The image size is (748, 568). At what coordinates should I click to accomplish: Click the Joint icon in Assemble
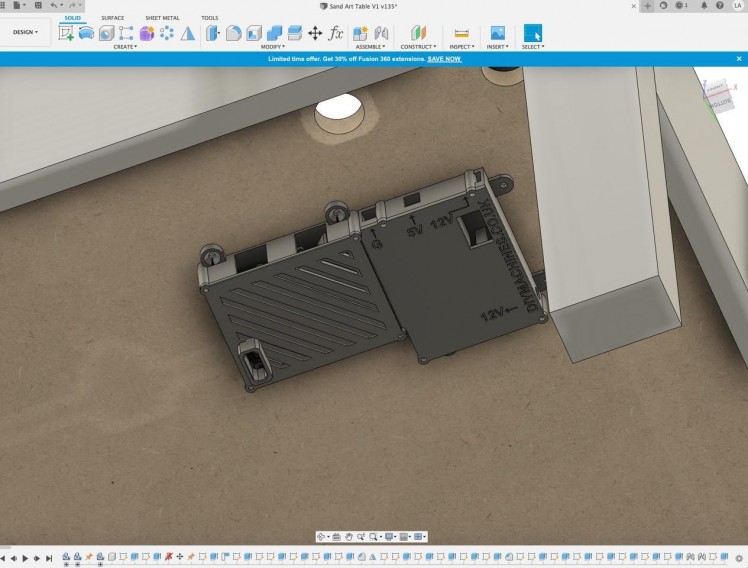[x=380, y=33]
